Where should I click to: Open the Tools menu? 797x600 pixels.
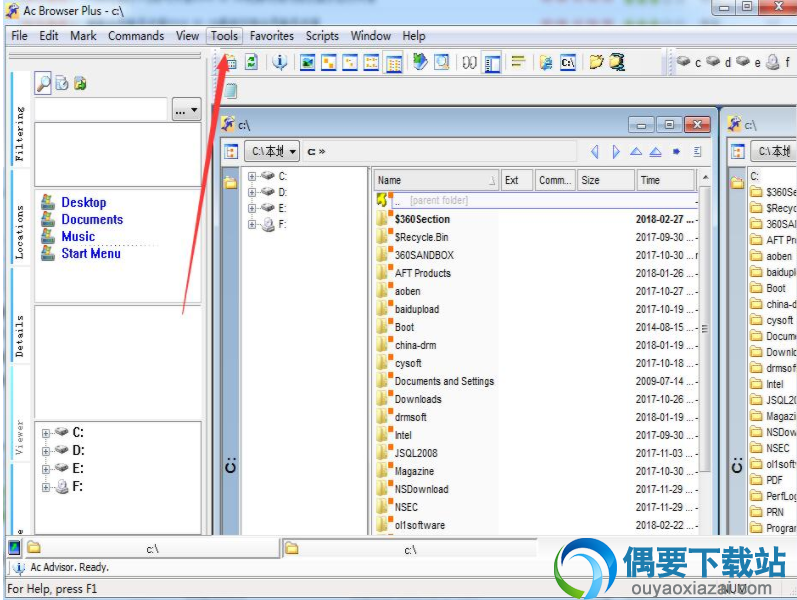tap(224, 36)
